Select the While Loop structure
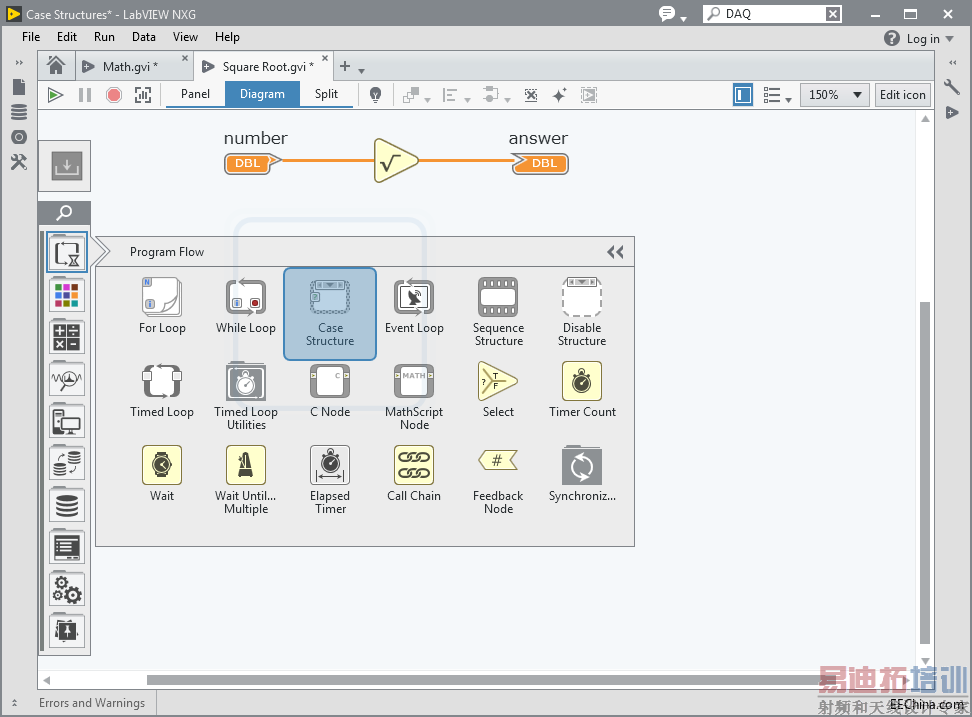This screenshot has height=717, width=972. click(x=246, y=306)
